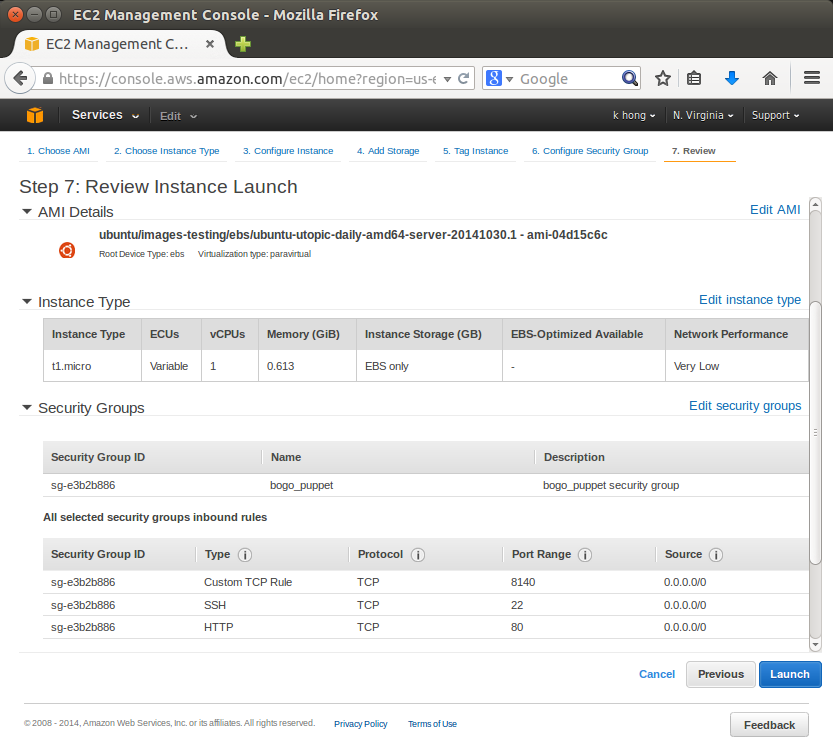Click the AWS orange cube logo

click(35, 115)
